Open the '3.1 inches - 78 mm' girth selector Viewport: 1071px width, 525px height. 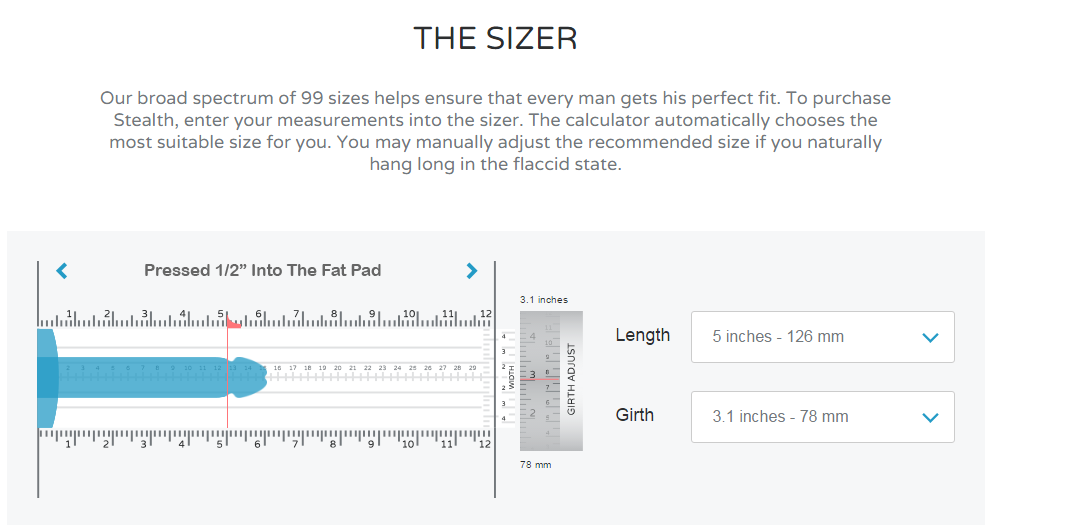[x=822, y=417]
